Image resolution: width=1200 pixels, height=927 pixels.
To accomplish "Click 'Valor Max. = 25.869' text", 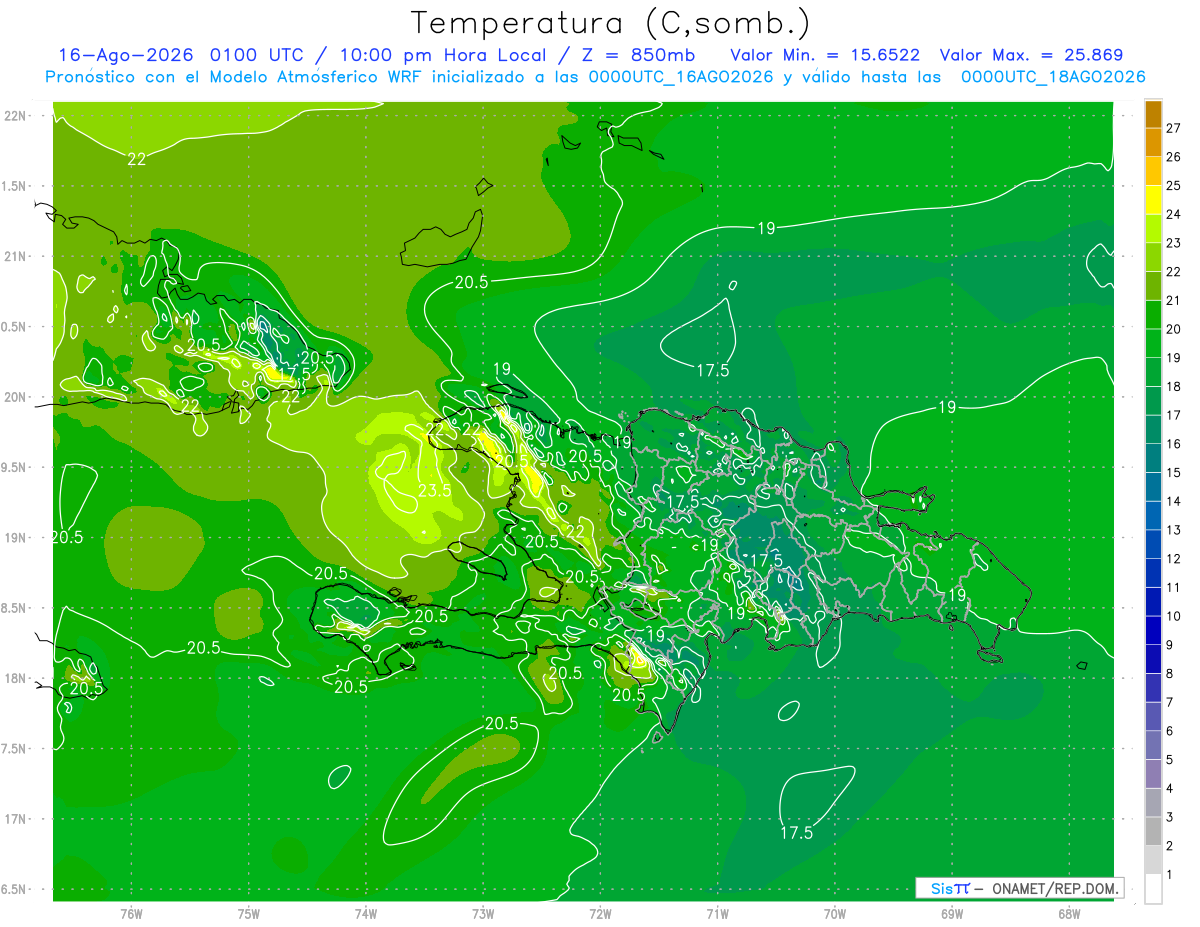I will pos(1031,55).
